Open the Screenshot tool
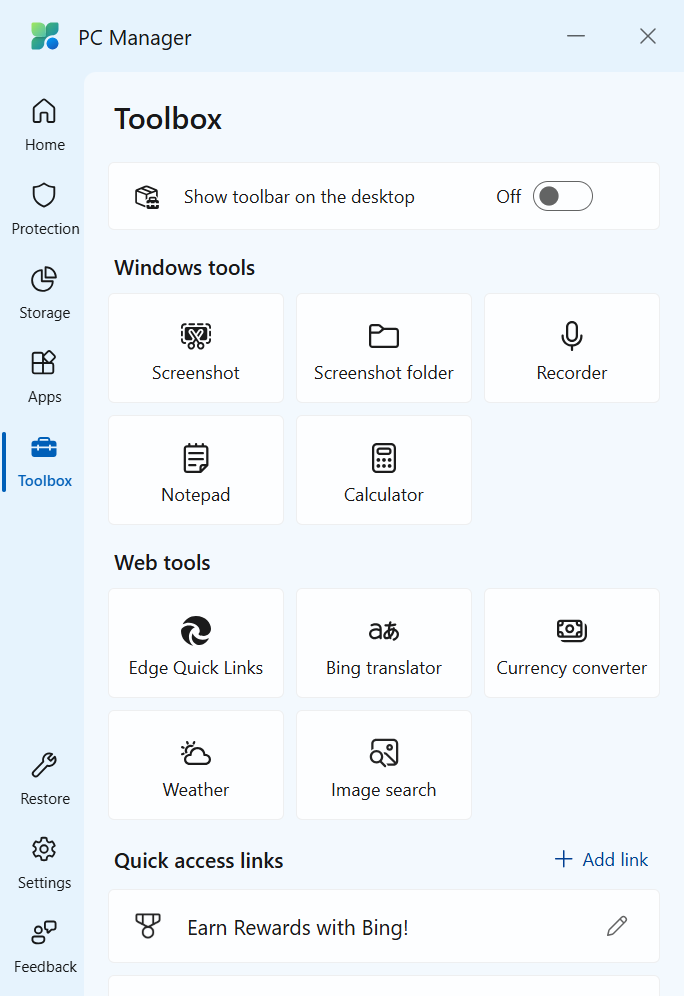This screenshot has width=684, height=996. click(x=196, y=349)
